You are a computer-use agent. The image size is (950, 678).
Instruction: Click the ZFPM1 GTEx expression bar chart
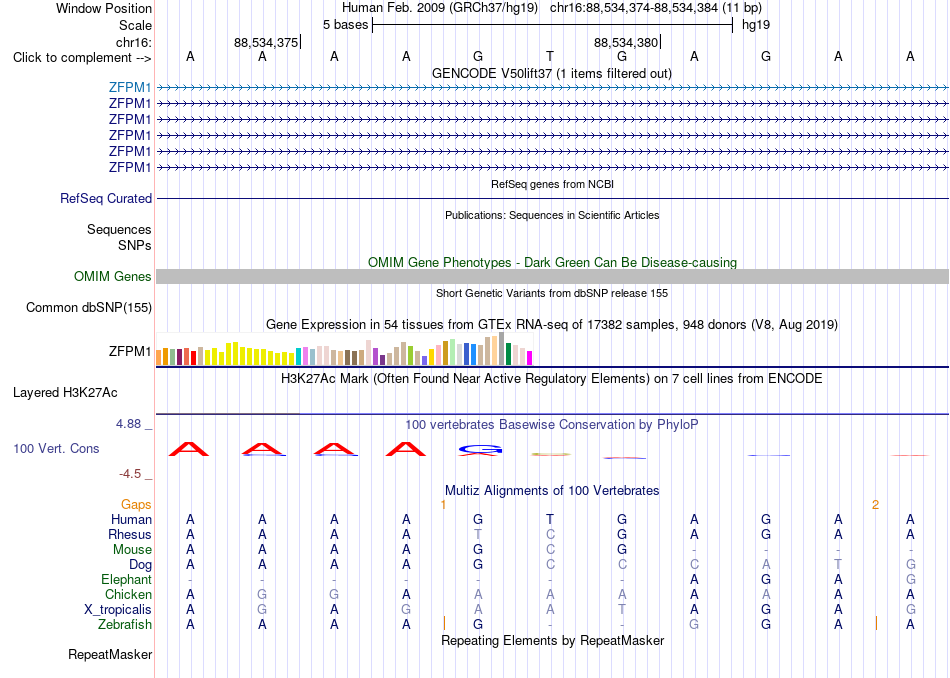pos(344,349)
